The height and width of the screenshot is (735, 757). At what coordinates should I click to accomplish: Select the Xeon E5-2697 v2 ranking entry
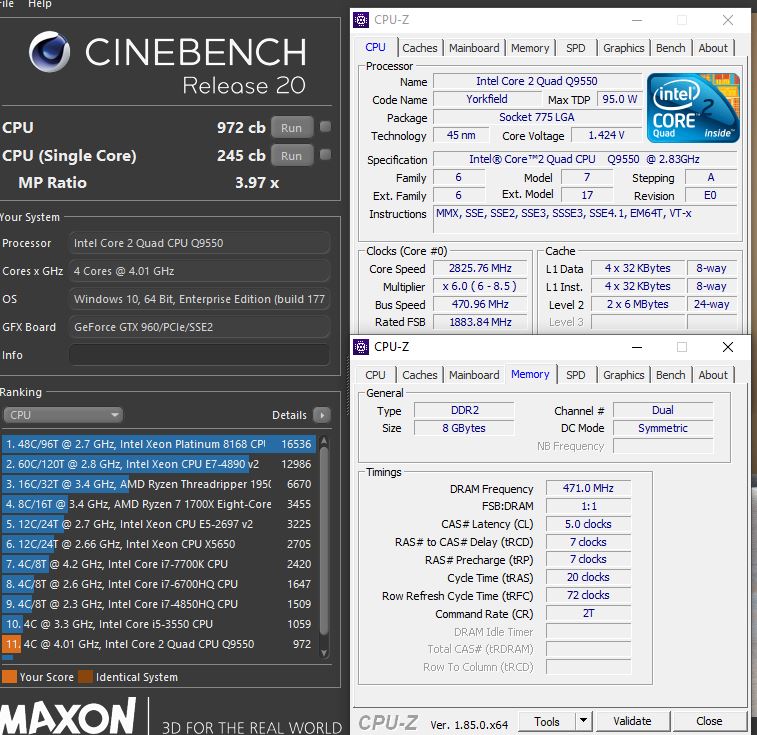[158, 524]
